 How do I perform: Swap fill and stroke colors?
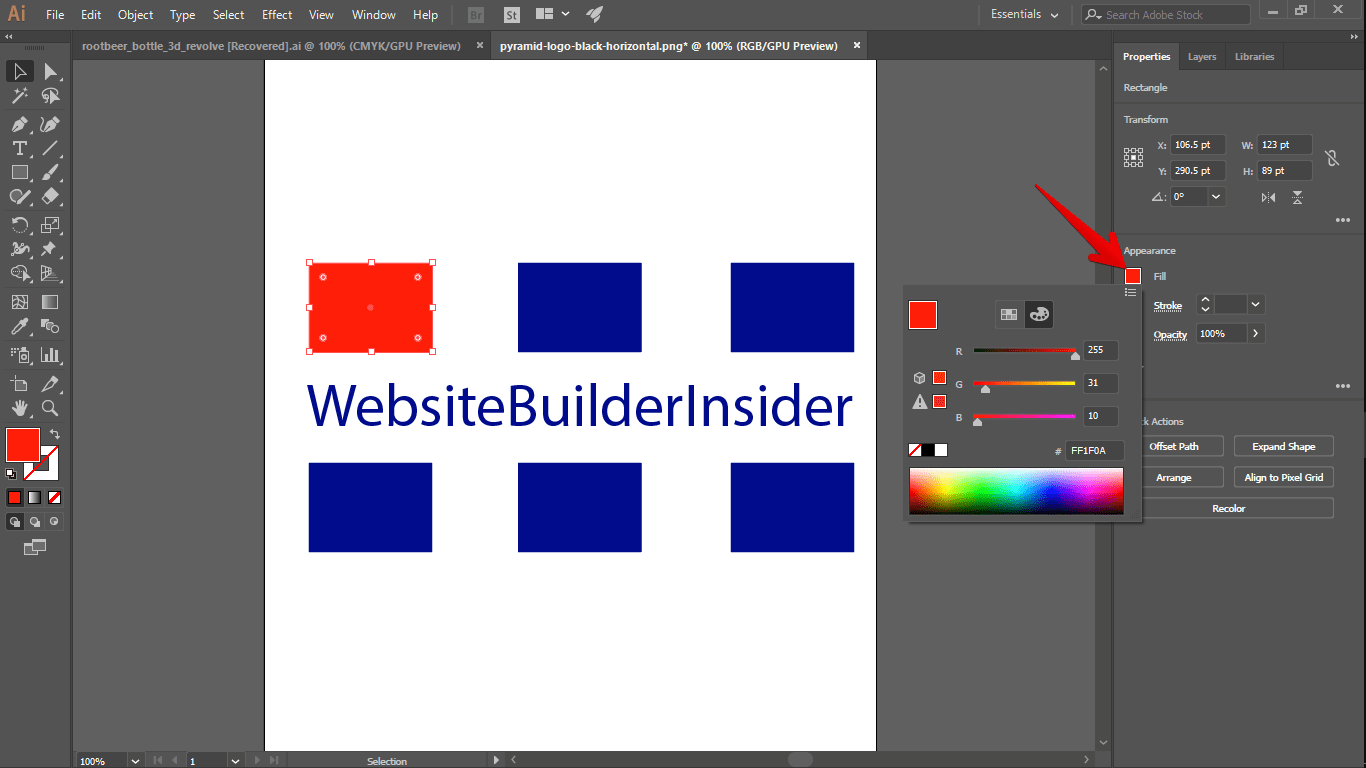click(54, 434)
